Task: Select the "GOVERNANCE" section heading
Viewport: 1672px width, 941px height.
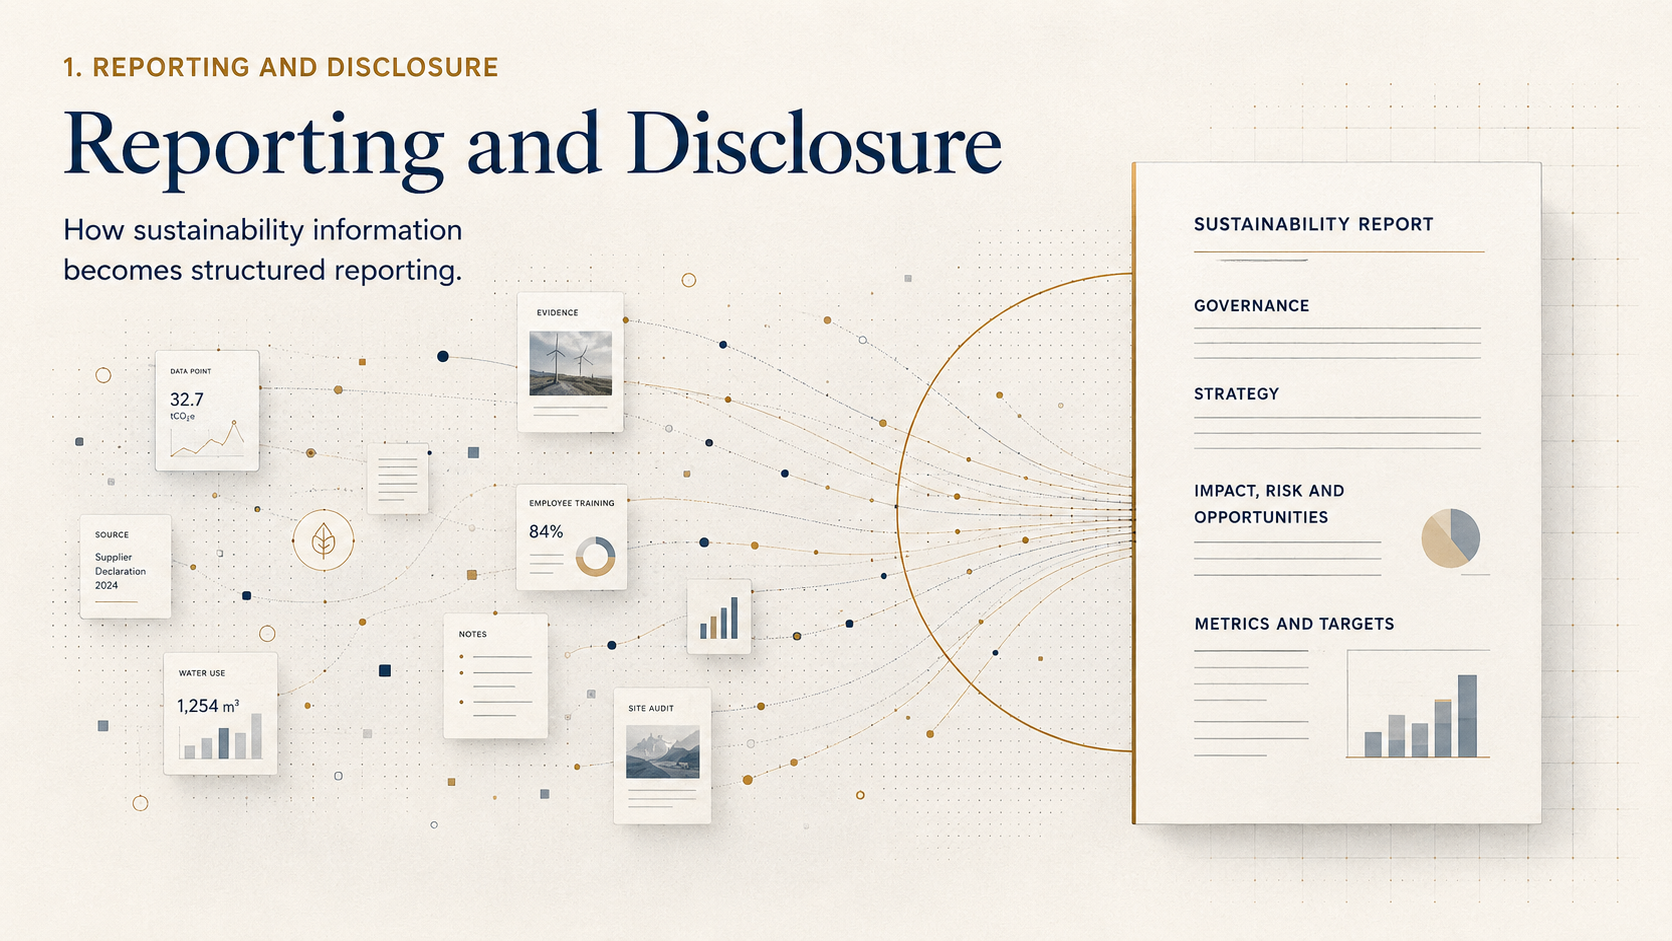Action: pos(1251,306)
